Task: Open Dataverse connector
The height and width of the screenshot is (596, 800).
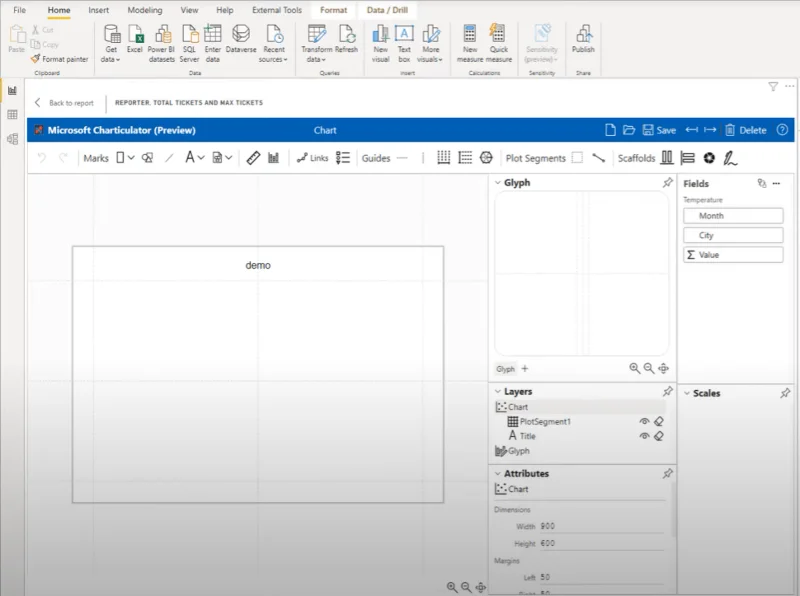Action: pyautogui.click(x=241, y=39)
